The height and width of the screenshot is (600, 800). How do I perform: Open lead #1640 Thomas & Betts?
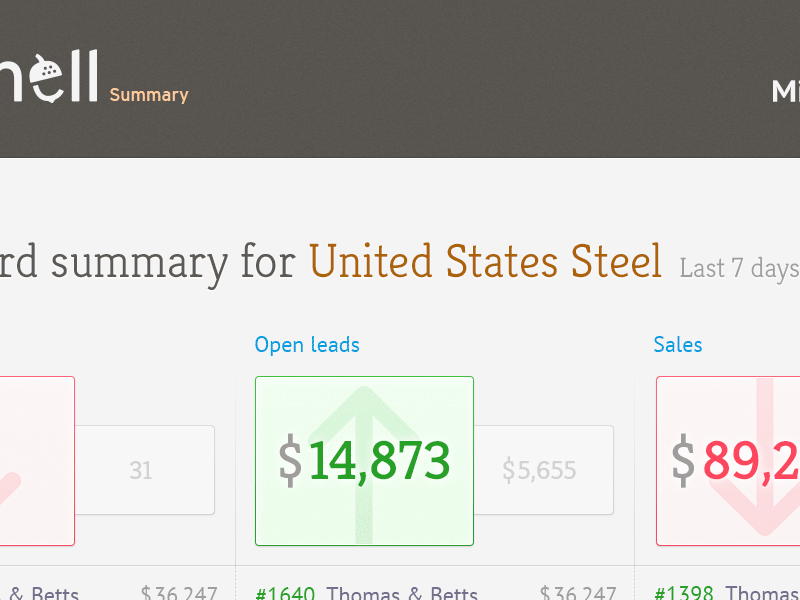pos(366,593)
